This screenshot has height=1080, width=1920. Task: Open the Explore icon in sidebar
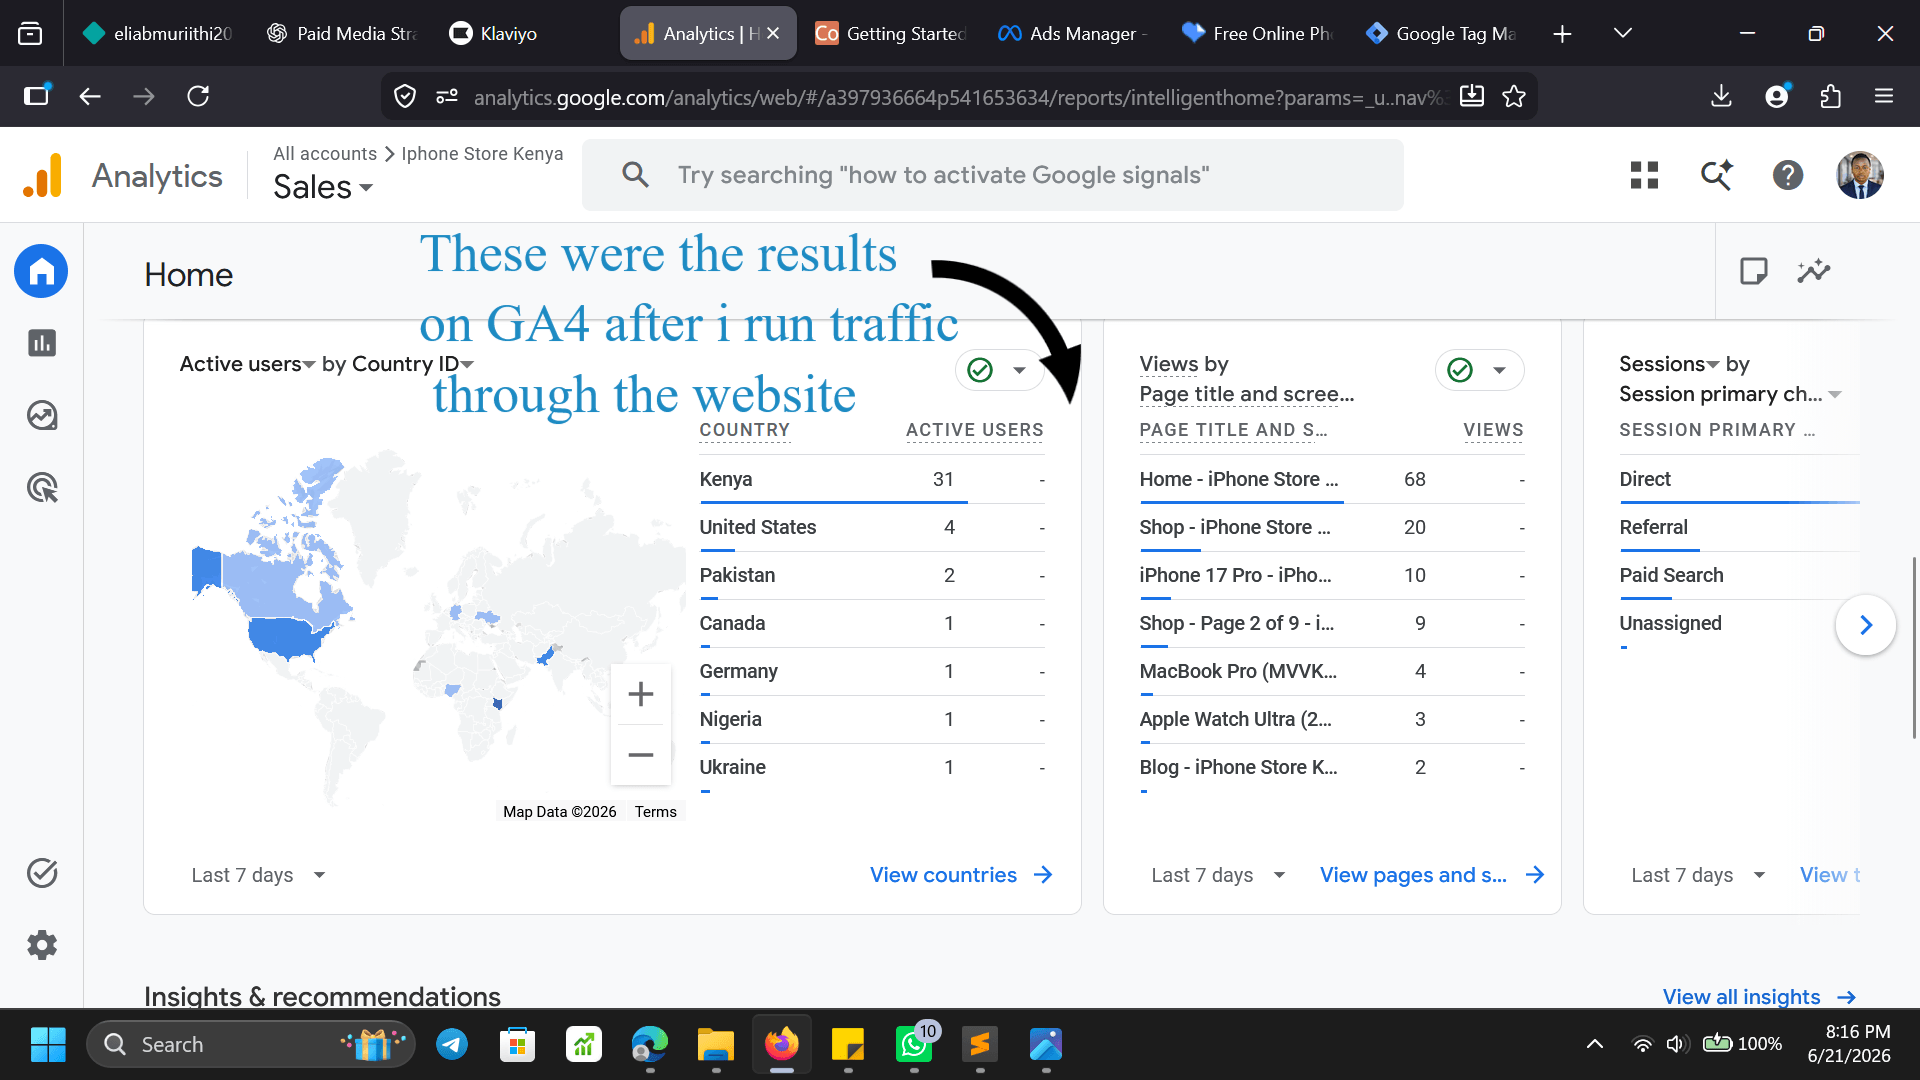point(41,415)
